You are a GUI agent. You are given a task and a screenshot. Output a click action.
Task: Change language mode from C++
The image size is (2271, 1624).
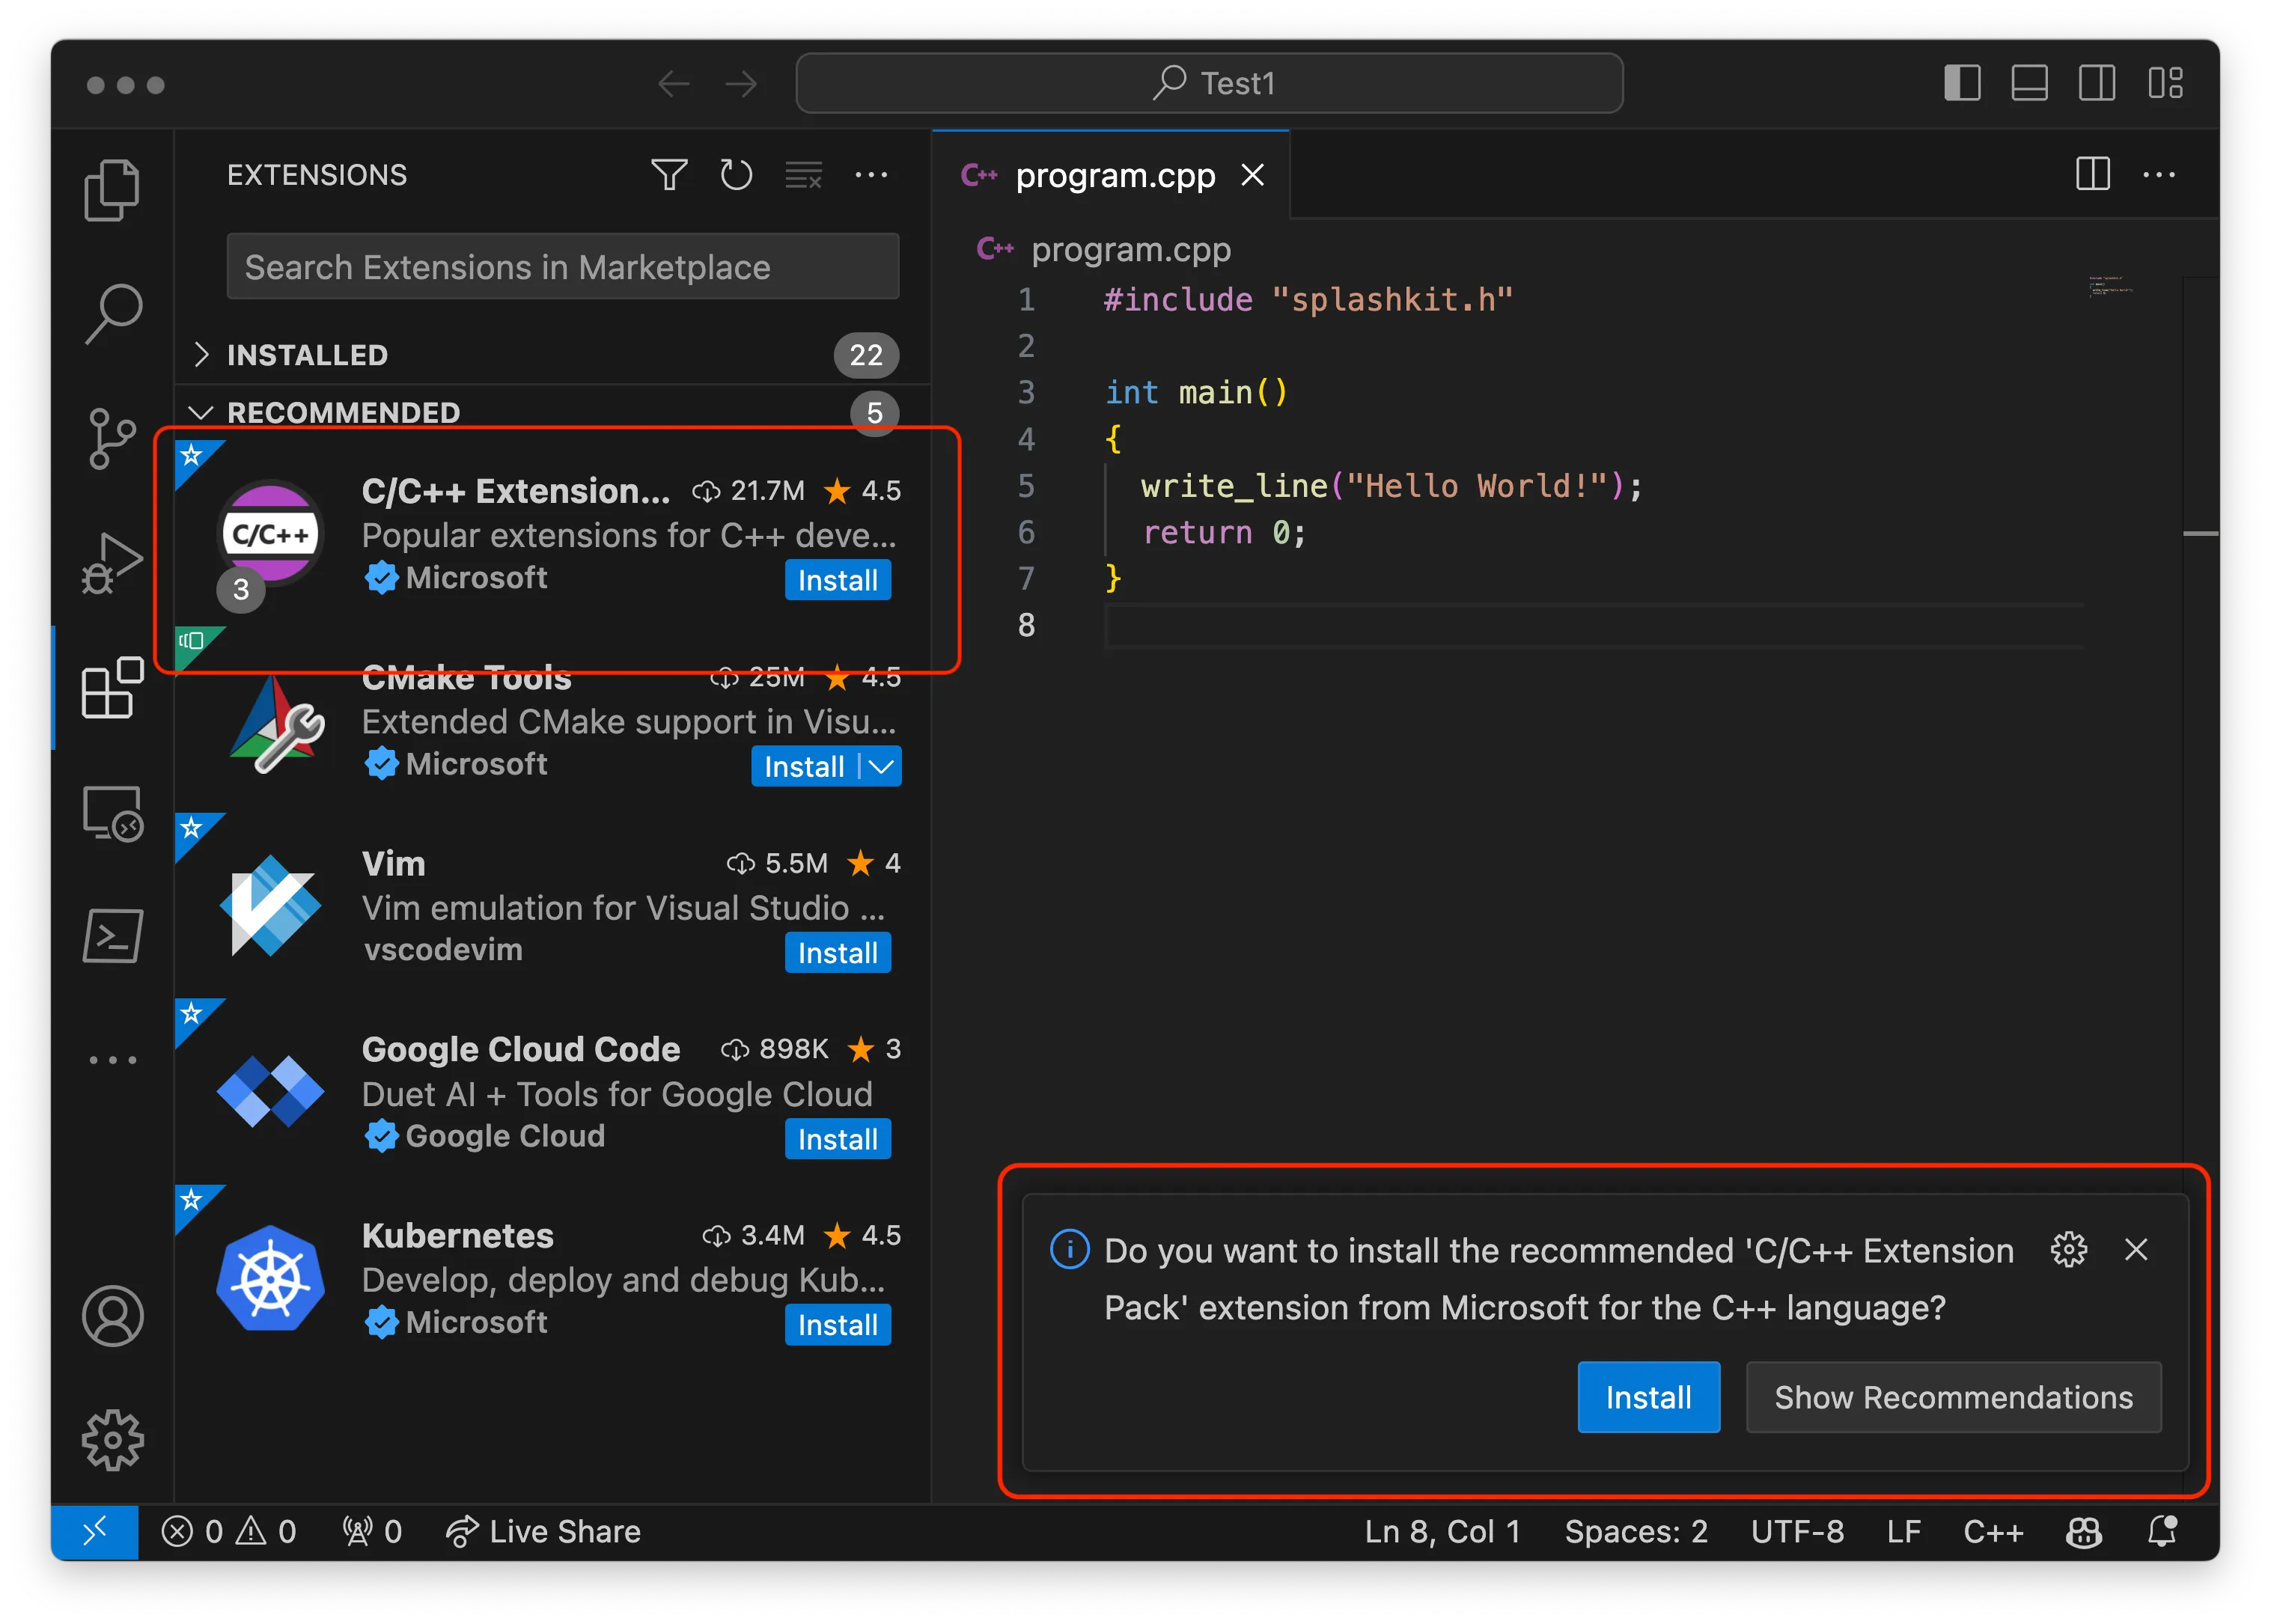tap(1993, 1531)
